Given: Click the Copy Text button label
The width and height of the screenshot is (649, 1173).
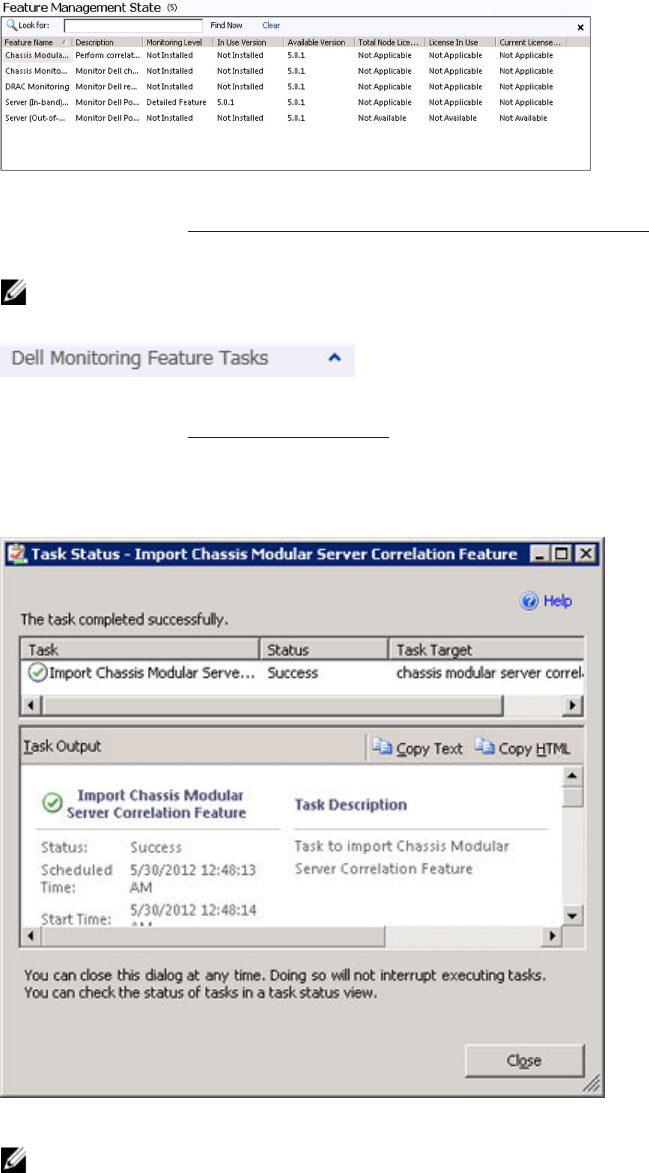Looking at the screenshot, I should tap(429, 748).
